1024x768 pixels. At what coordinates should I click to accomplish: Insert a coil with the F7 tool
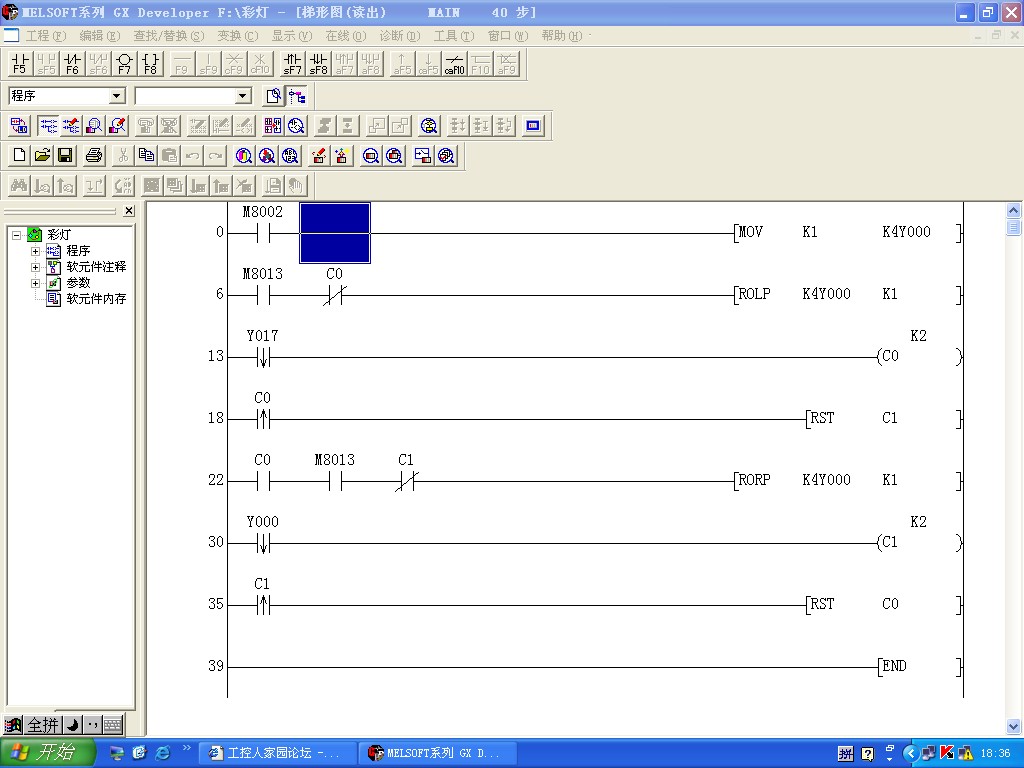coord(124,65)
